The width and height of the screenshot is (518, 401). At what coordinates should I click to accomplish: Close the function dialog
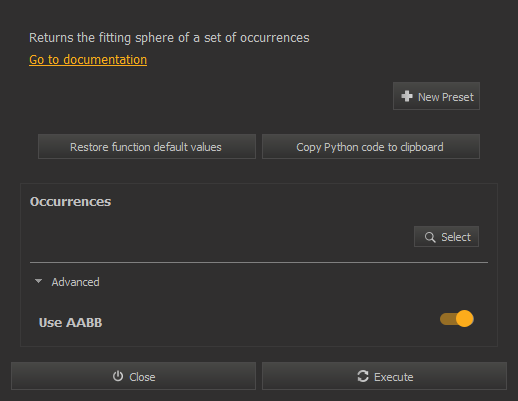(x=133, y=376)
